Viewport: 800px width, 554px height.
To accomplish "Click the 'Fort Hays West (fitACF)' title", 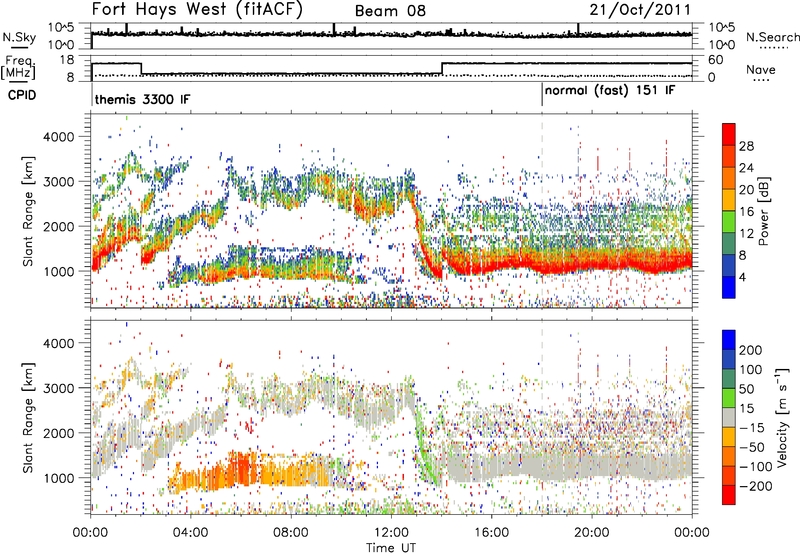I will tap(197, 10).
